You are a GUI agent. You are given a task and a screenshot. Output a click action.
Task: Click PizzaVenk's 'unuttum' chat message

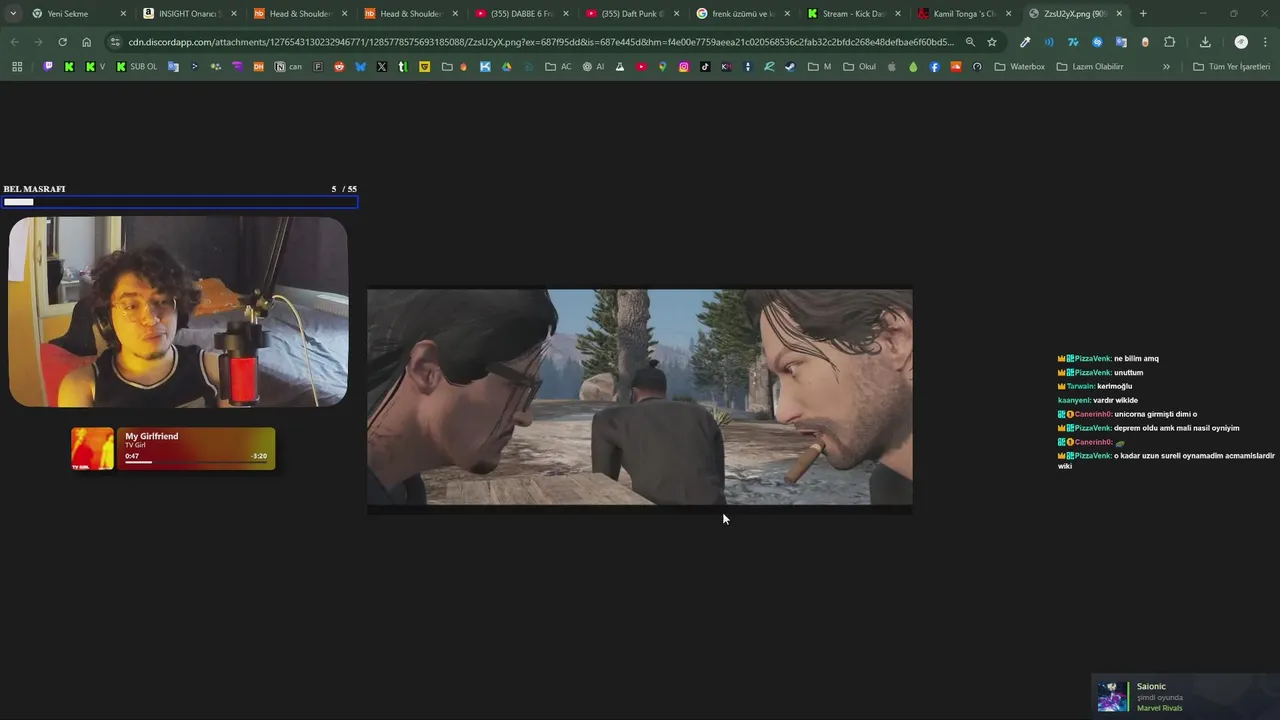pyautogui.click(x=1101, y=372)
